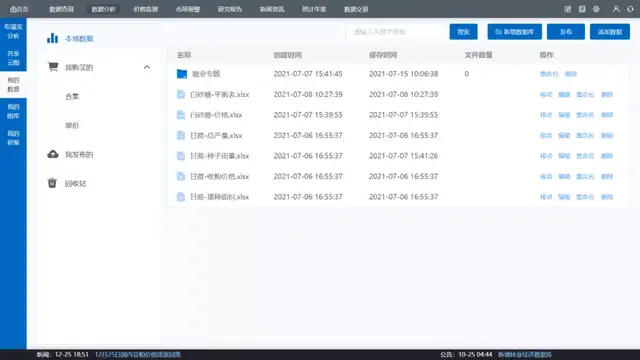Click the 新增数据库 button

514,32
